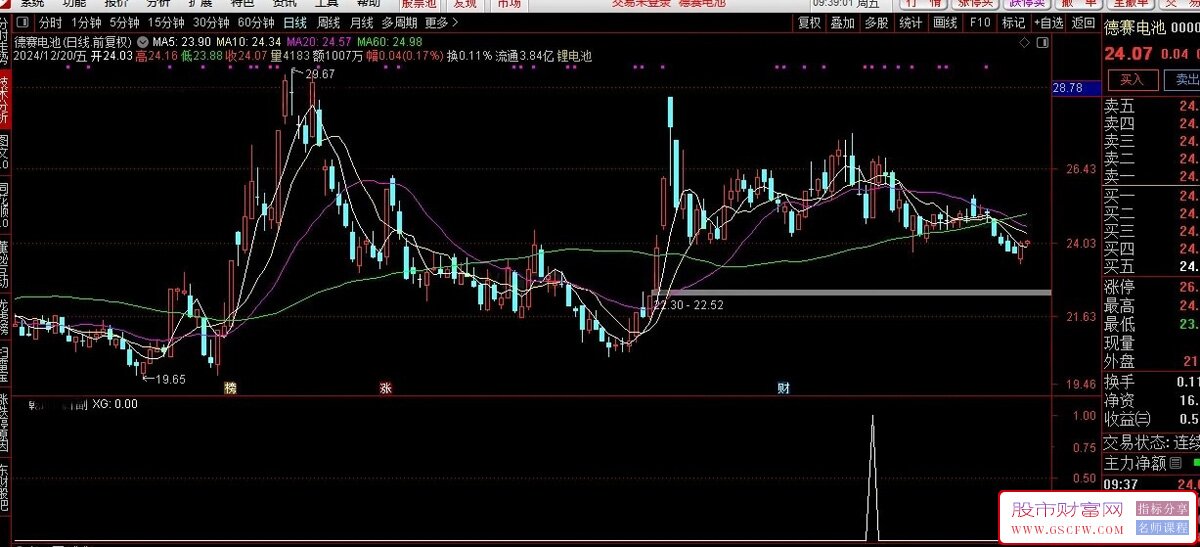The width and height of the screenshot is (1200, 547).
Task: Select the 15分钟 timeframe
Action: pos(166,23)
